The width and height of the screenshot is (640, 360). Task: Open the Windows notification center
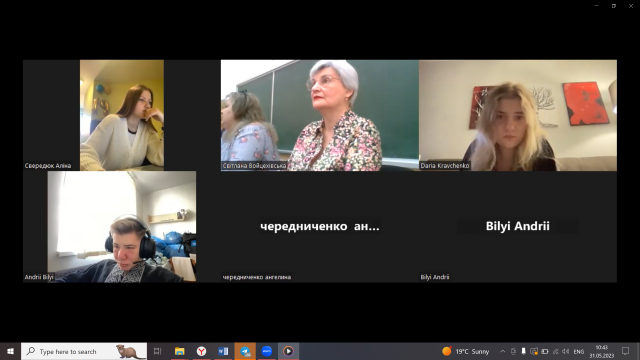pyautogui.click(x=625, y=351)
